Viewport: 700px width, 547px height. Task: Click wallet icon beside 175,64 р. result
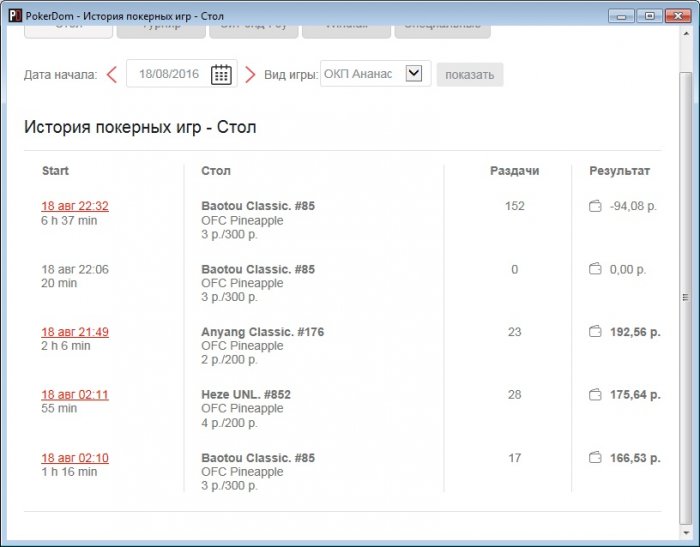594,395
